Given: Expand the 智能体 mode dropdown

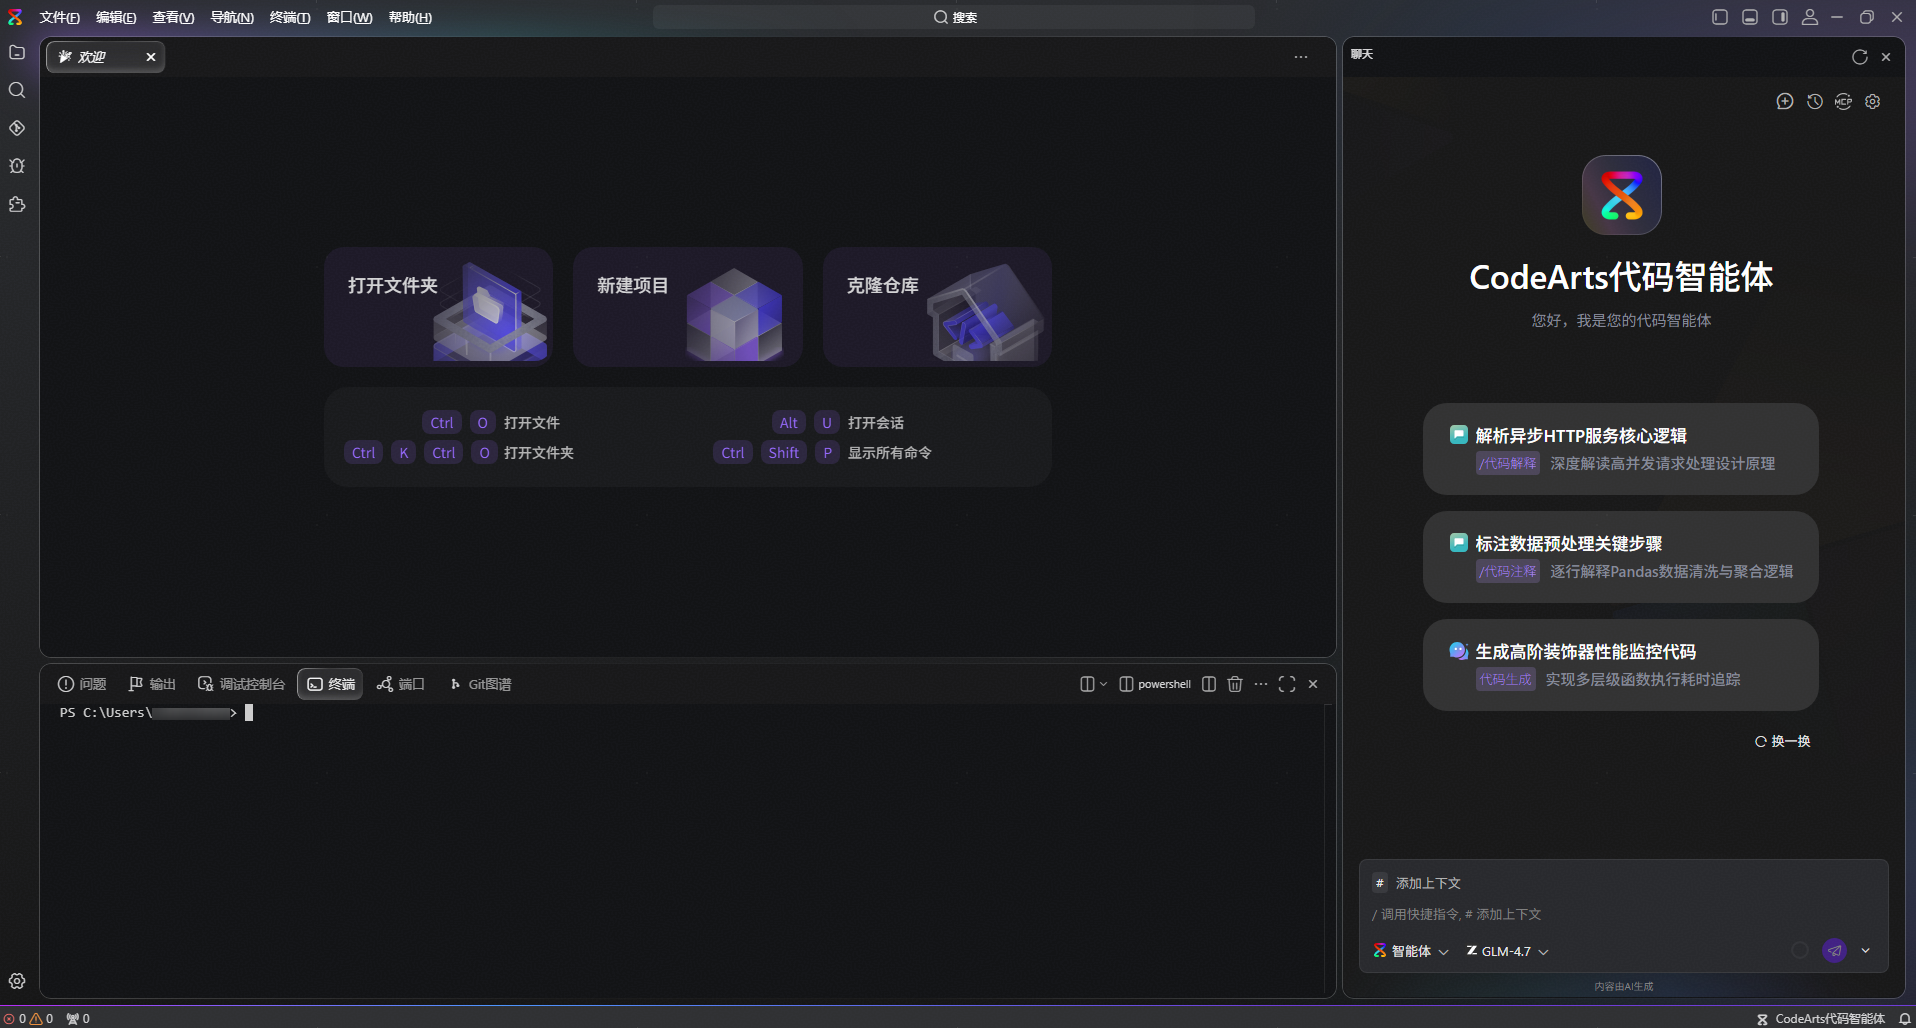Looking at the screenshot, I should point(1411,951).
